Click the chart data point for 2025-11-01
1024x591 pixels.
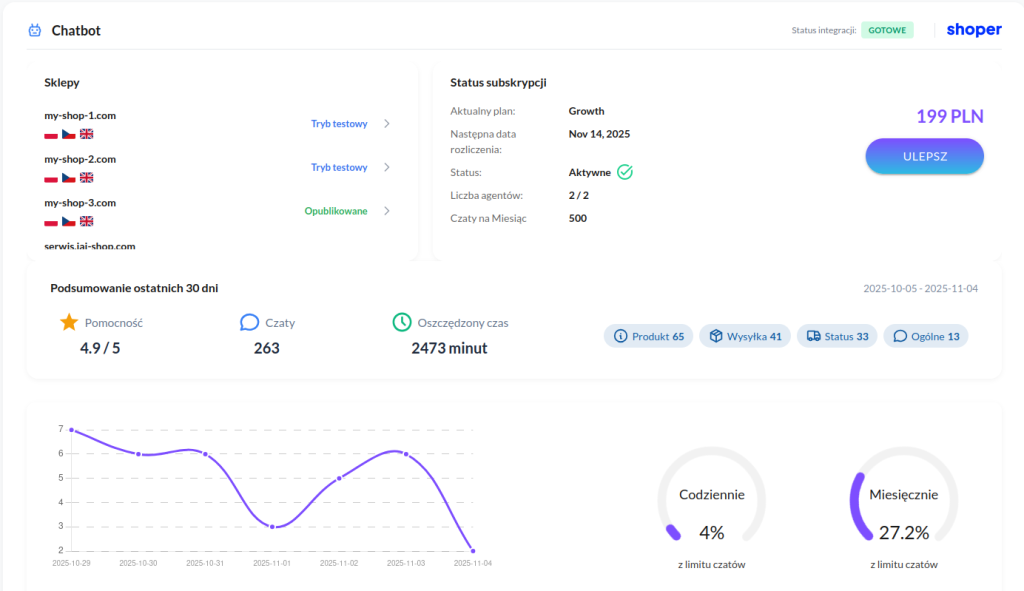(x=272, y=526)
